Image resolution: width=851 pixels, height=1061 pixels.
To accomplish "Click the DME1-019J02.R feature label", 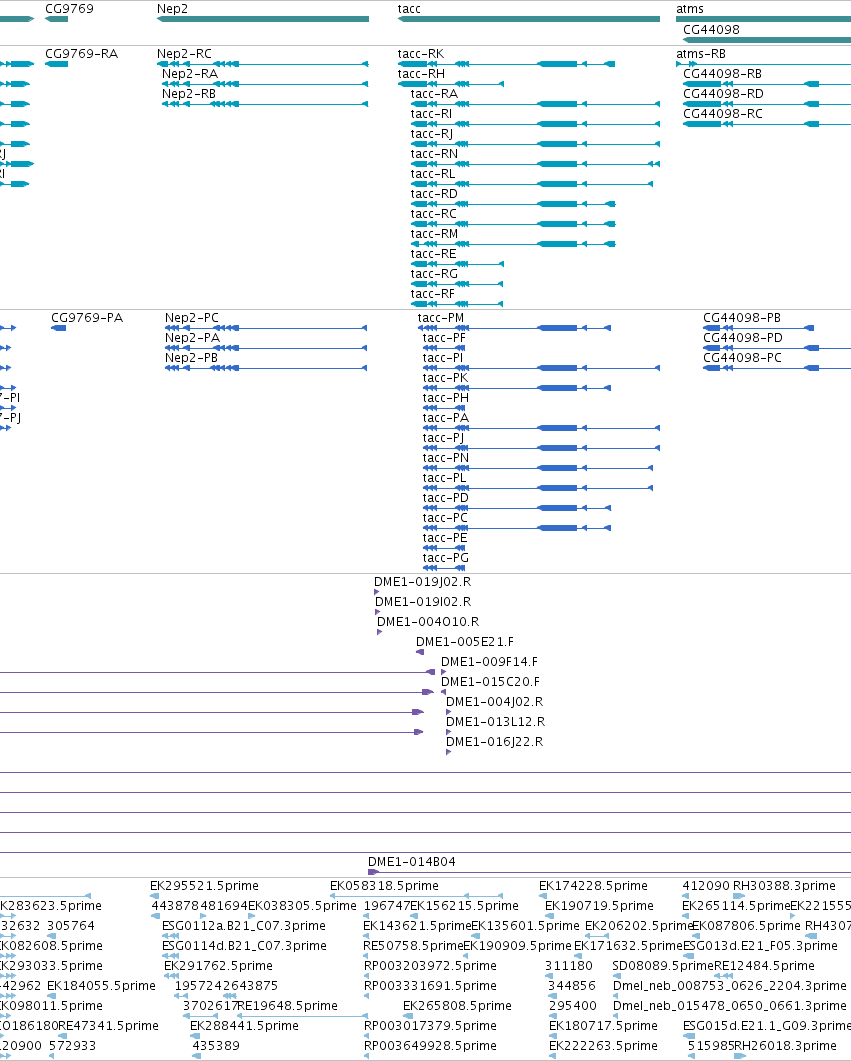I will click(423, 581).
